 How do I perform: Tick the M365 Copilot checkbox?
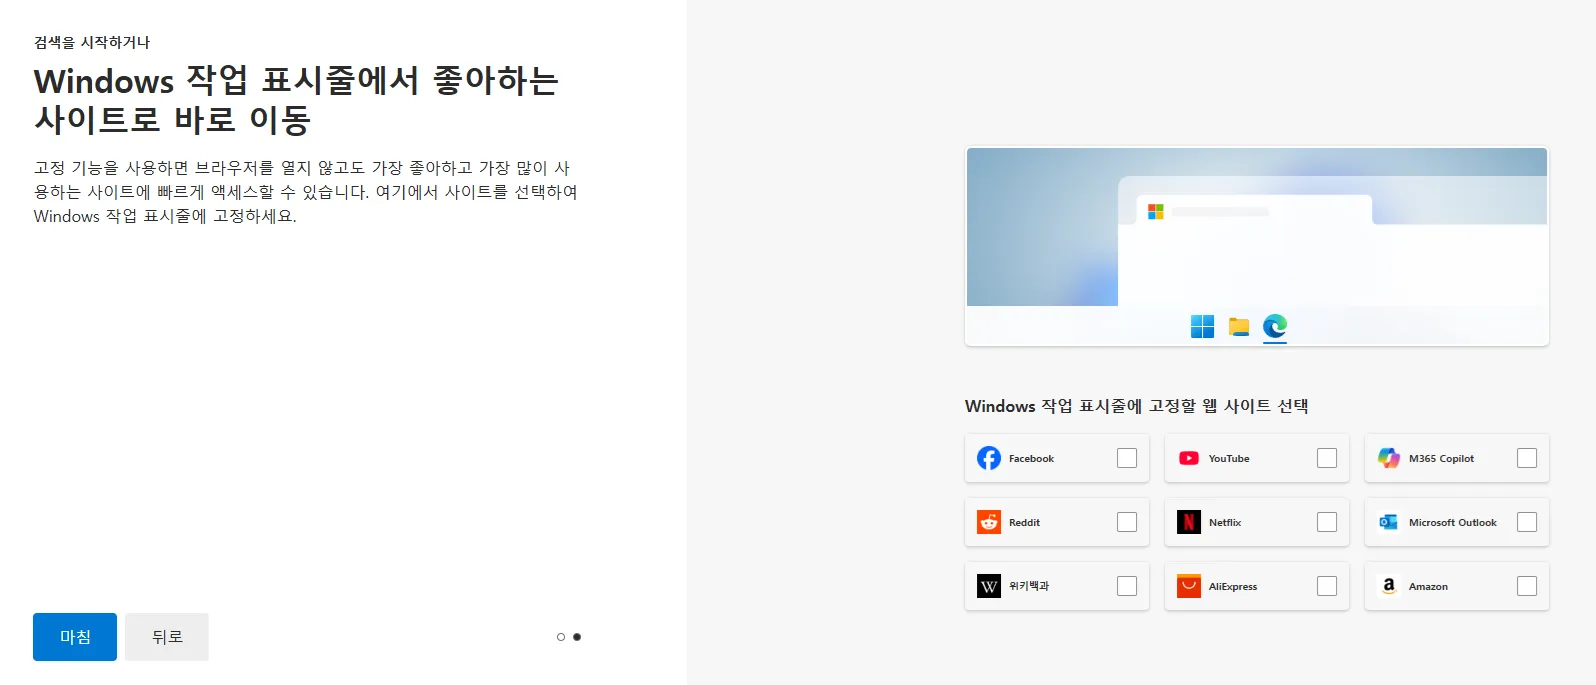pyautogui.click(x=1527, y=458)
